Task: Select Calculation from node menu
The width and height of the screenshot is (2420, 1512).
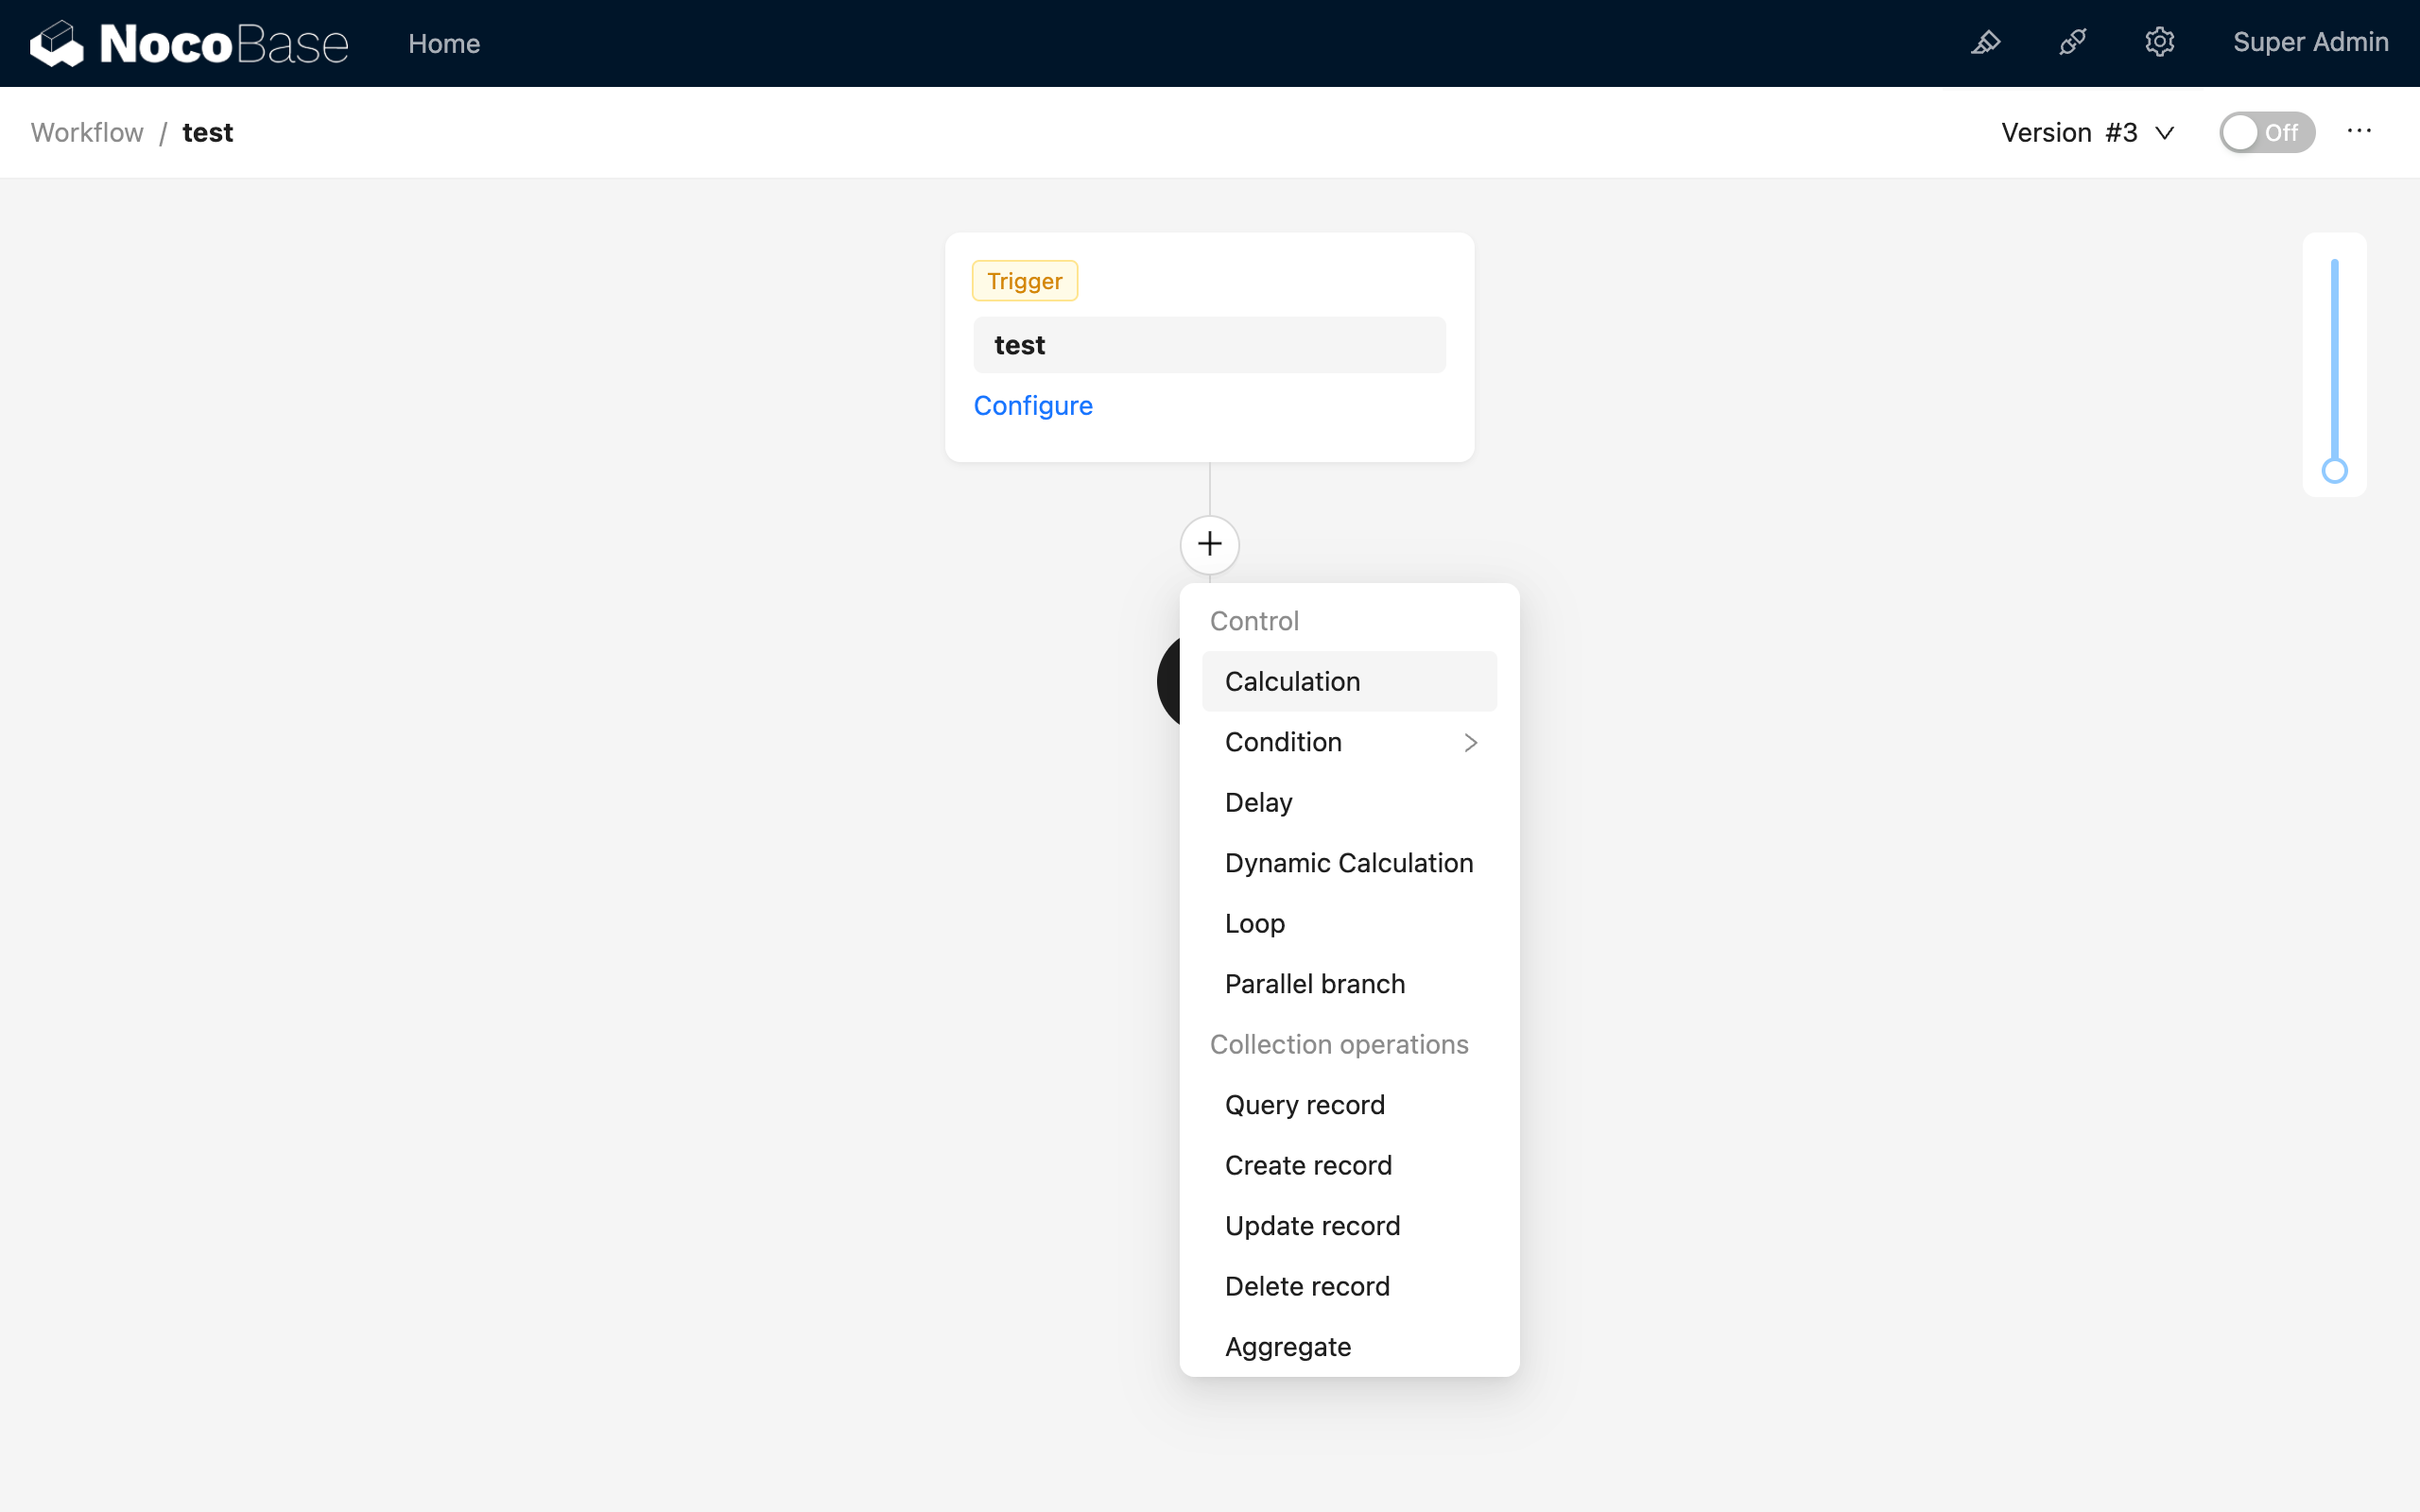Action: point(1292,681)
